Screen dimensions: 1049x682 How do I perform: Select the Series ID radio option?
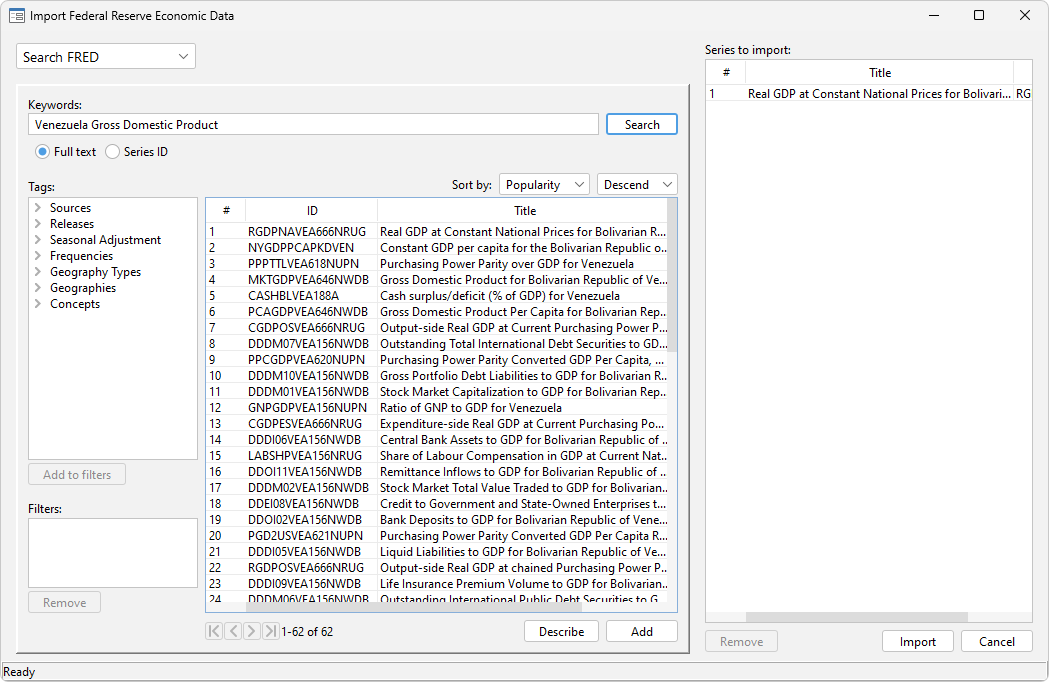(136, 152)
